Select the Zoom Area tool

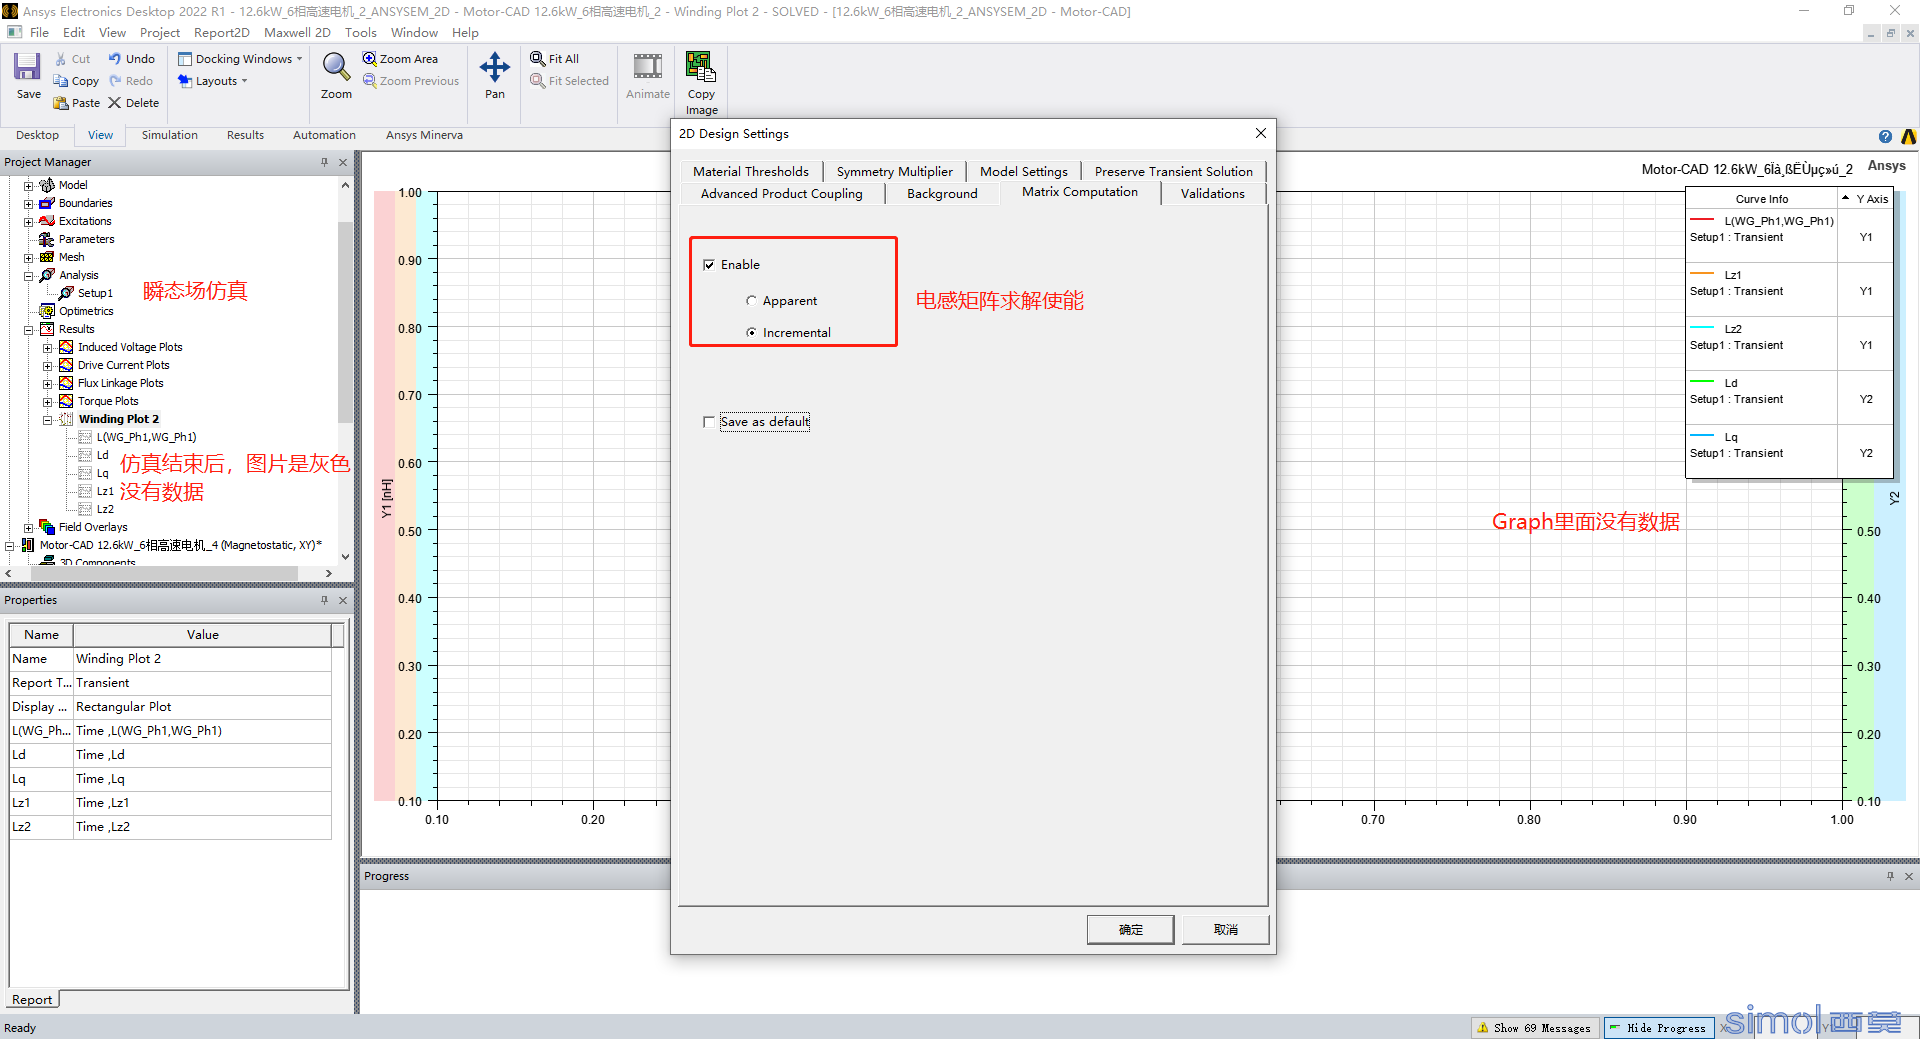400,59
